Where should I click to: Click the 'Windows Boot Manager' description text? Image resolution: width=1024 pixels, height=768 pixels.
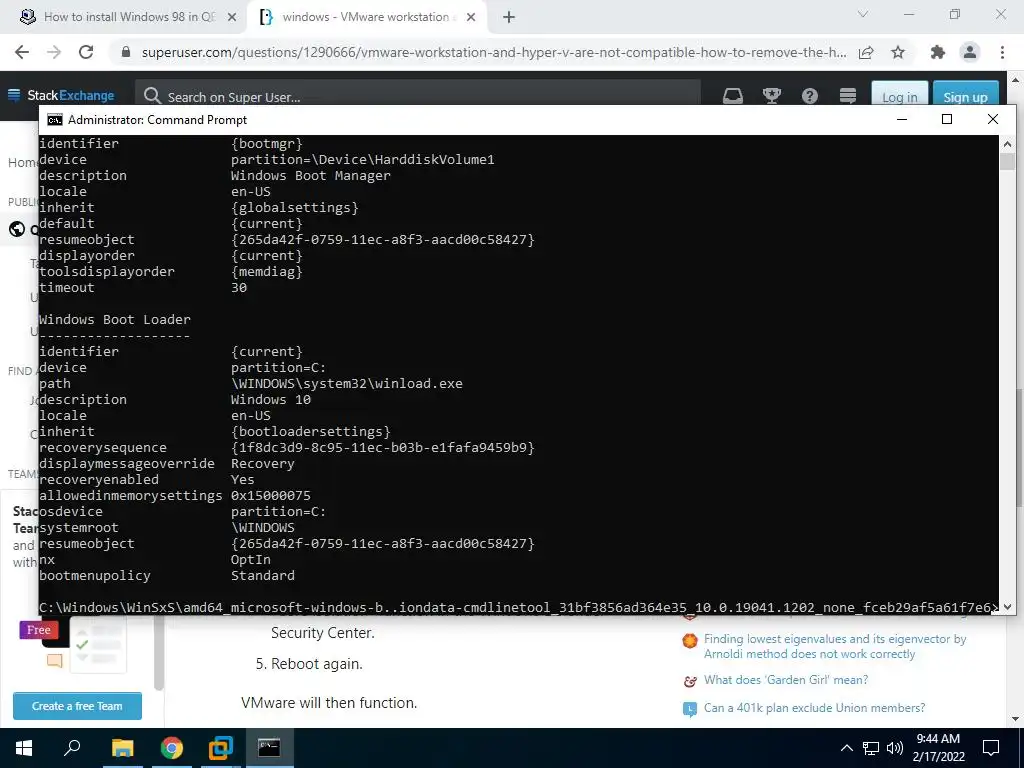311,176
